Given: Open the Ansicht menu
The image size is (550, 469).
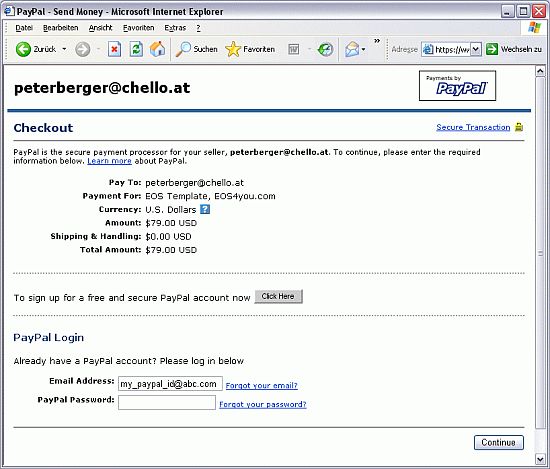Looking at the screenshot, I should 100,28.
